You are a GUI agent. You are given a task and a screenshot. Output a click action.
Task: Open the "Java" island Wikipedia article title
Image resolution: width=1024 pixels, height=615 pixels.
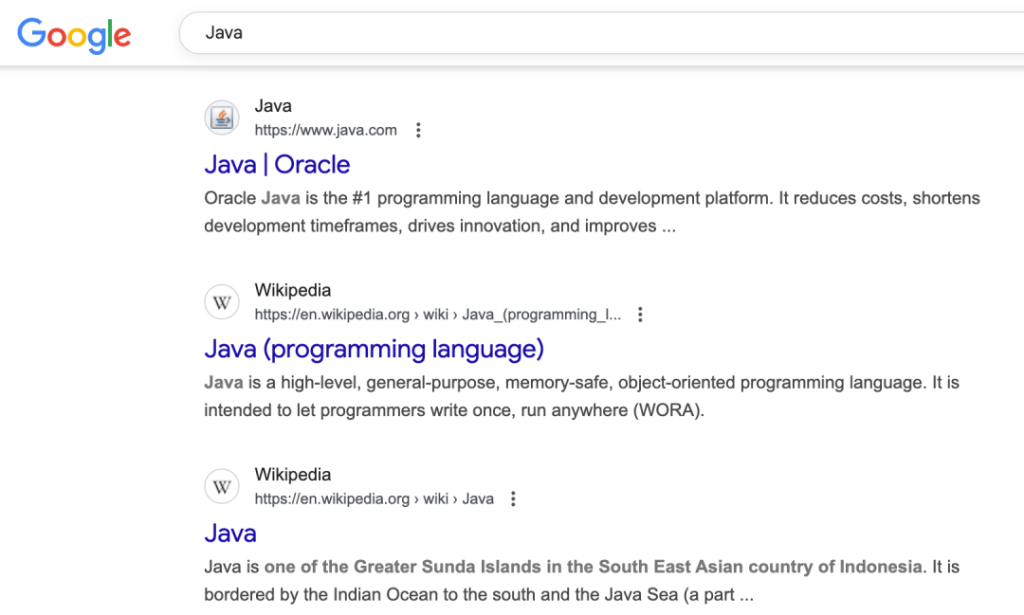(x=230, y=533)
